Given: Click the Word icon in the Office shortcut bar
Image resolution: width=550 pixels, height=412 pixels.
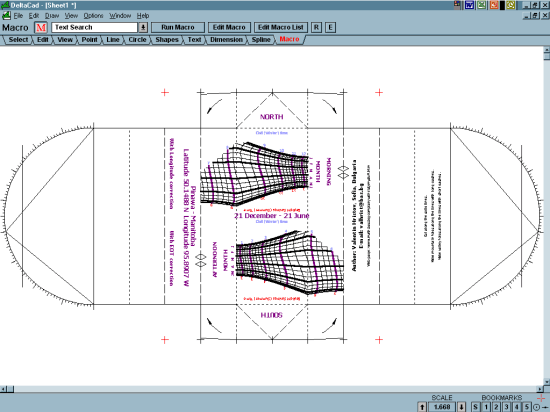Looking at the screenshot, I should 469,5.
